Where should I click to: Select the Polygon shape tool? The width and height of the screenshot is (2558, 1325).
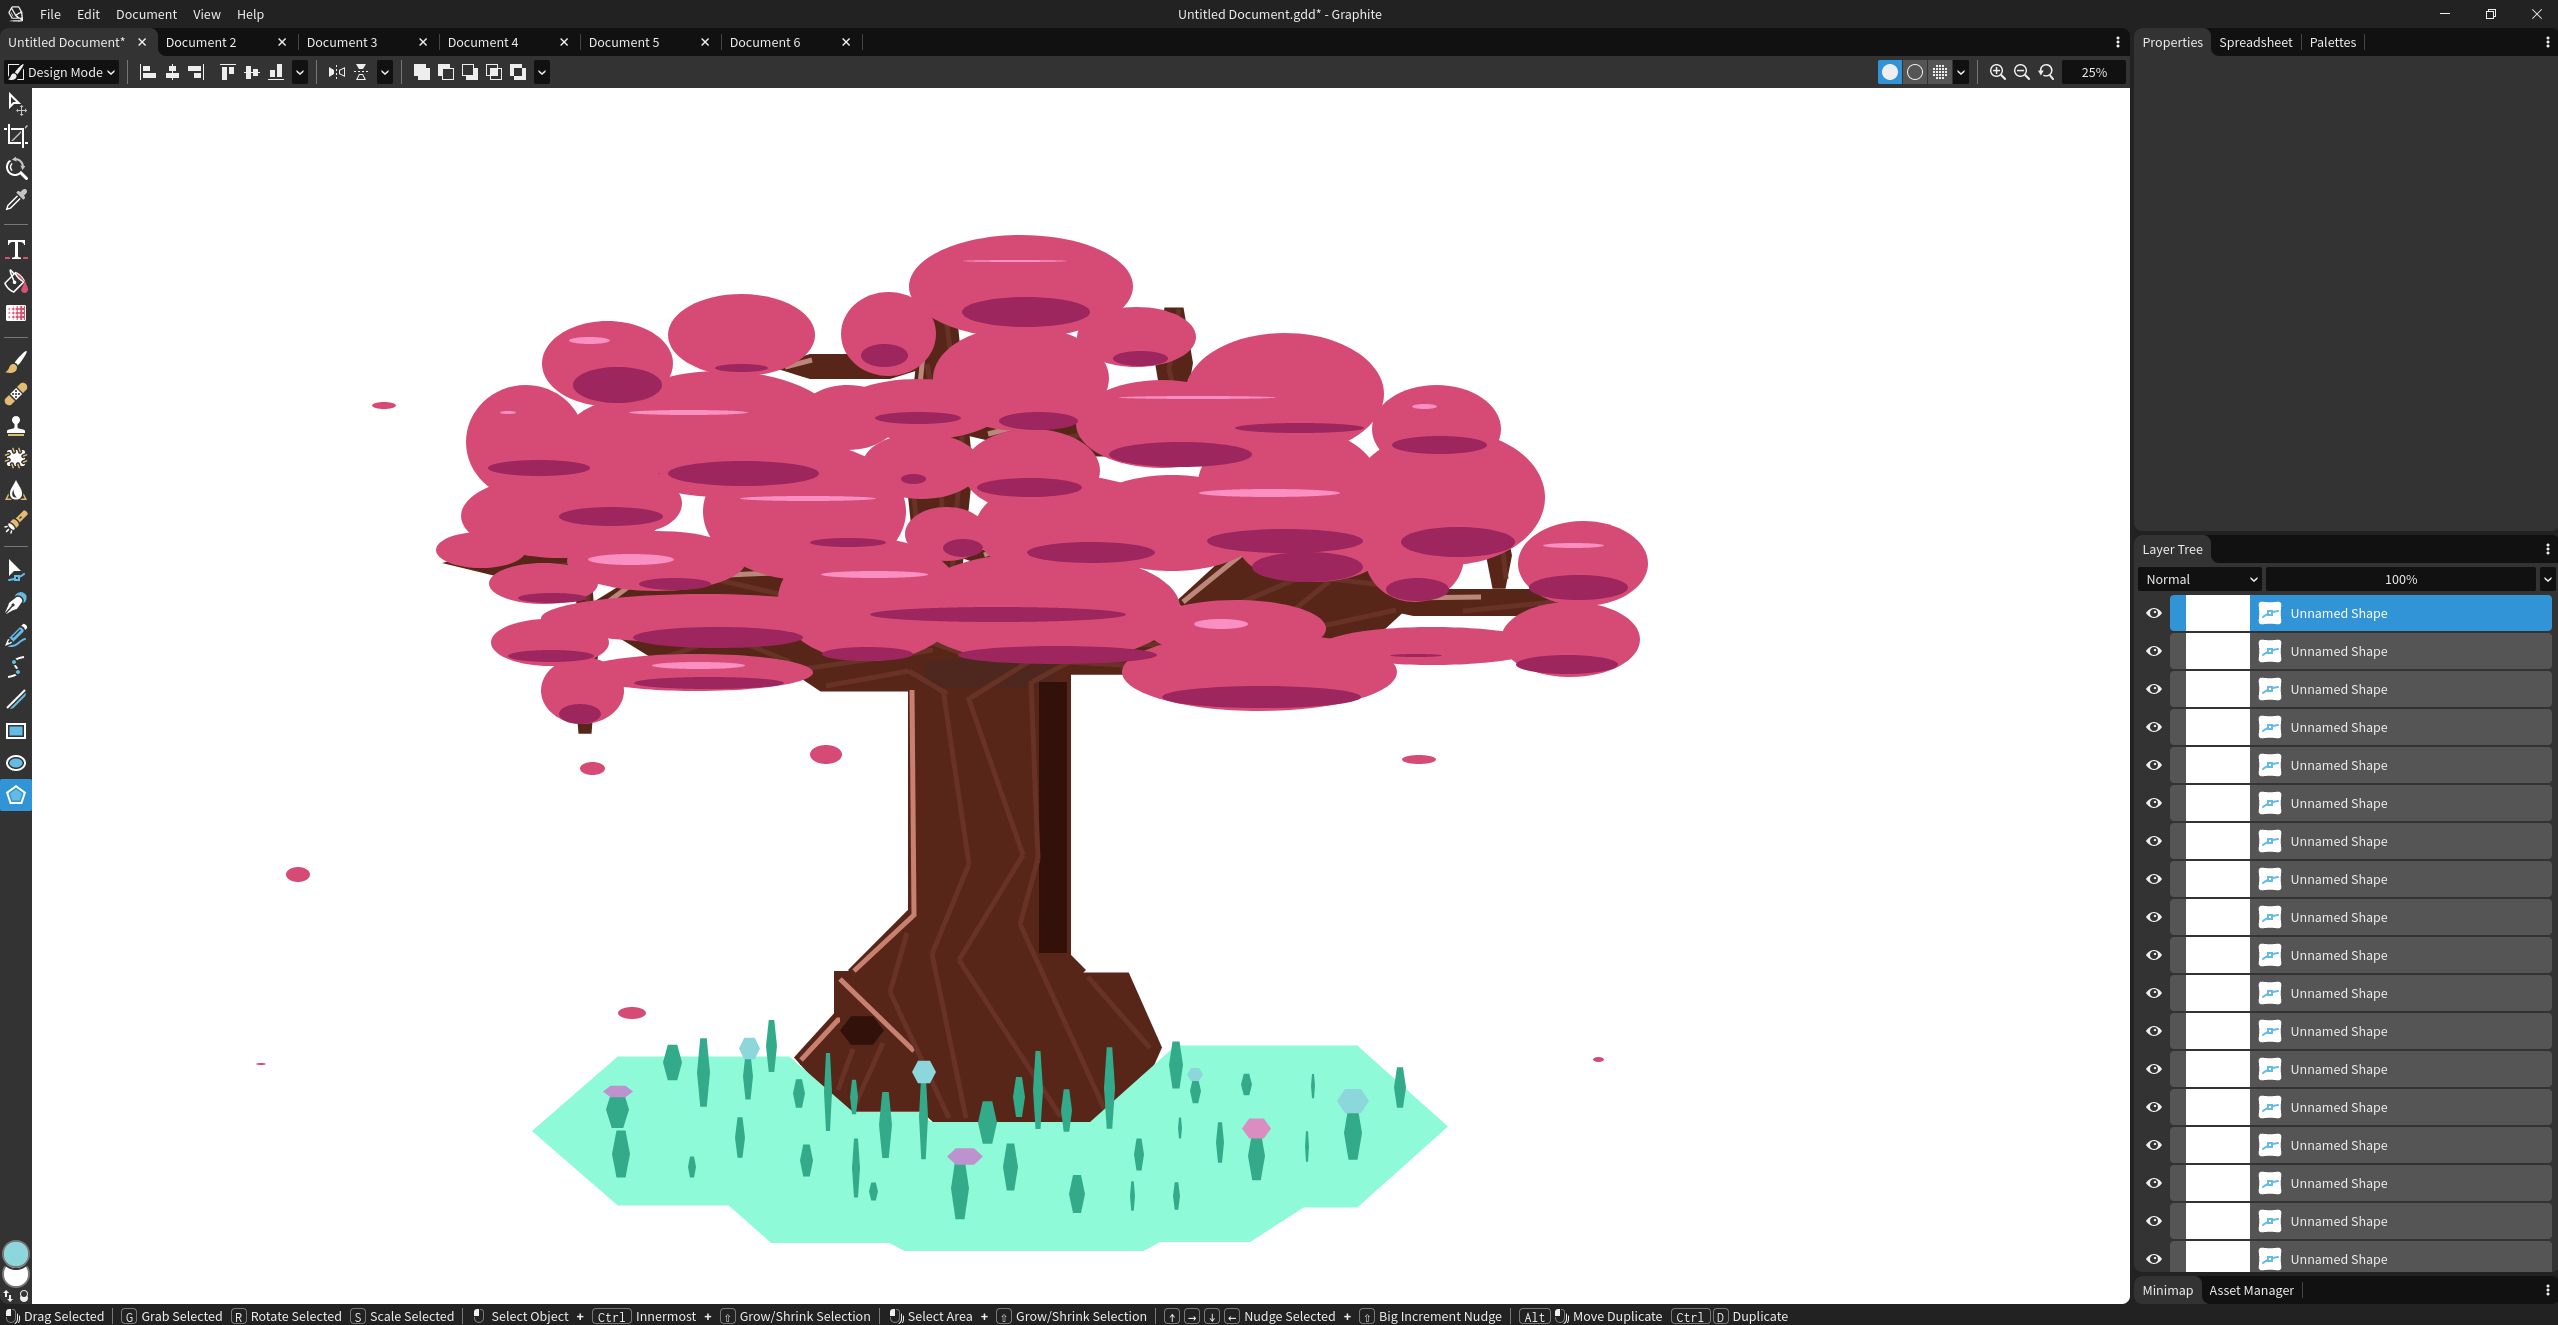tap(16, 795)
